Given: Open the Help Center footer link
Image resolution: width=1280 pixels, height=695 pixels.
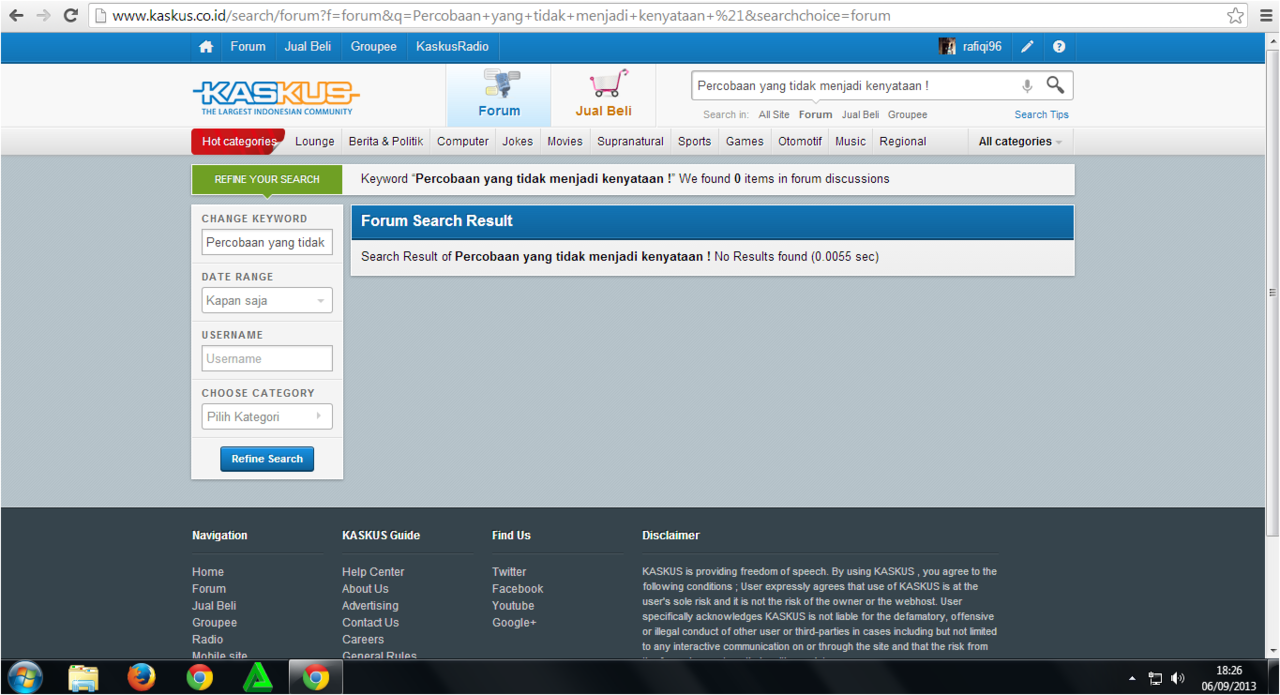Looking at the screenshot, I should [373, 572].
